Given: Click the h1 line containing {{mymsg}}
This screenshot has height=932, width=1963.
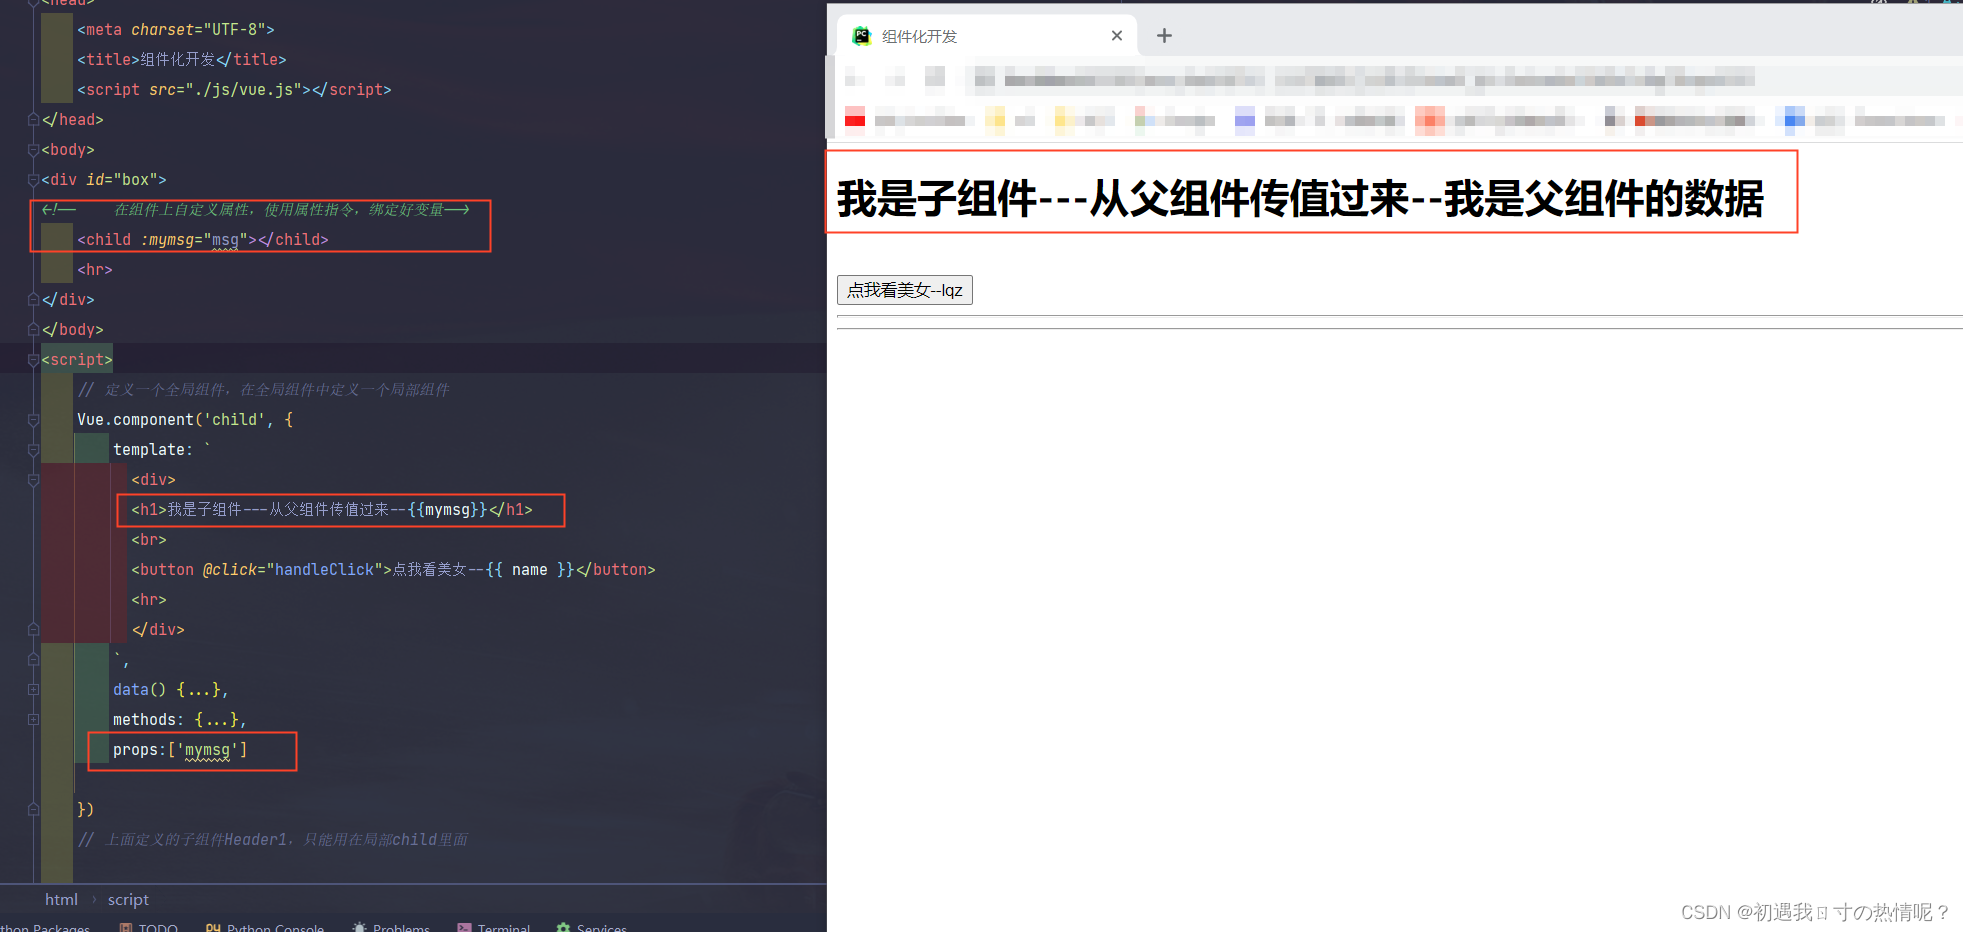Looking at the screenshot, I should [332, 510].
